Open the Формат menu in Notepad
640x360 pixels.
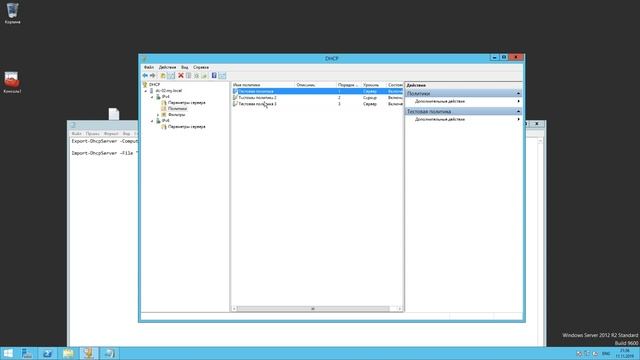pos(111,133)
